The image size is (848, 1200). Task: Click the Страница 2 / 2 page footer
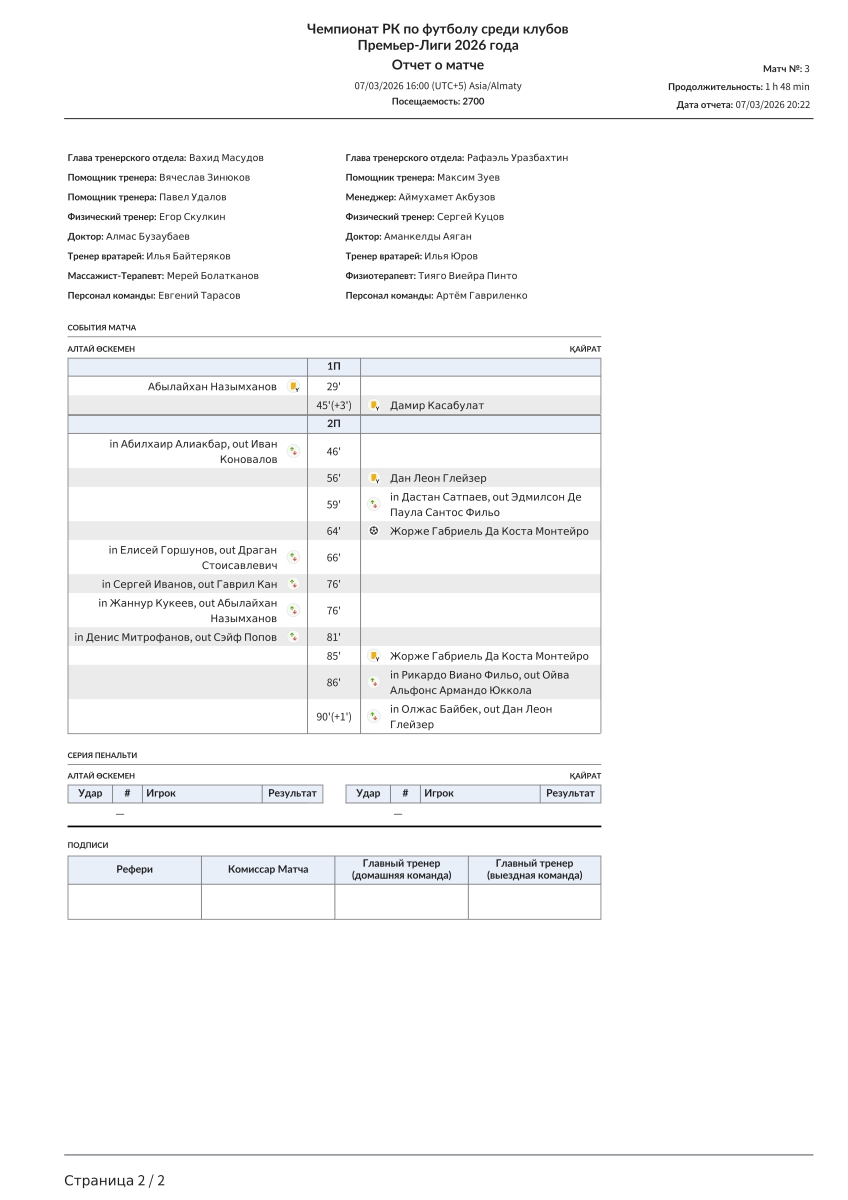pos(115,1180)
